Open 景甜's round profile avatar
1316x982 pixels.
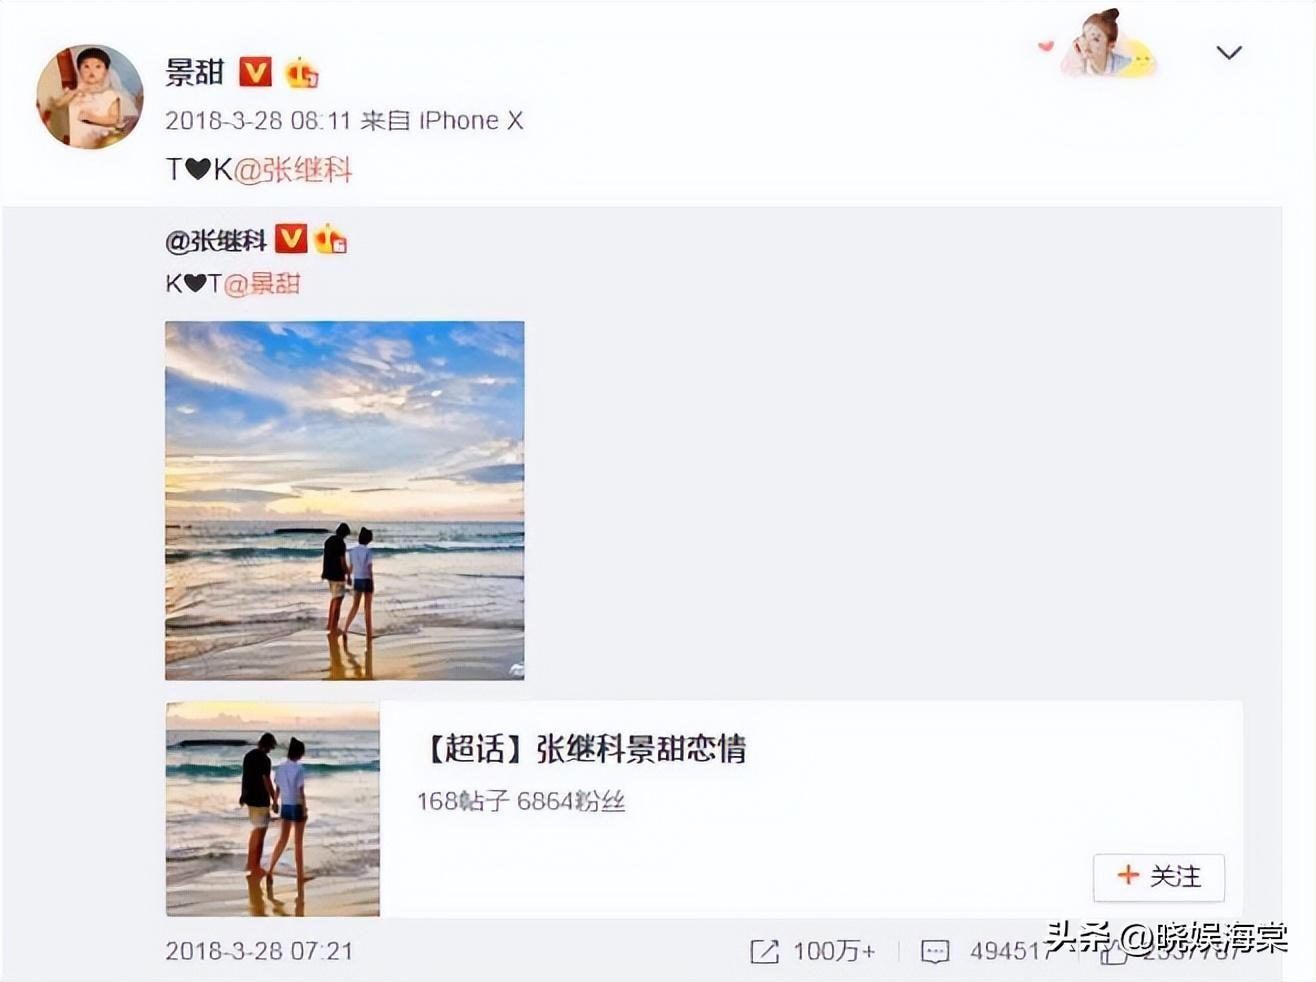(90, 96)
